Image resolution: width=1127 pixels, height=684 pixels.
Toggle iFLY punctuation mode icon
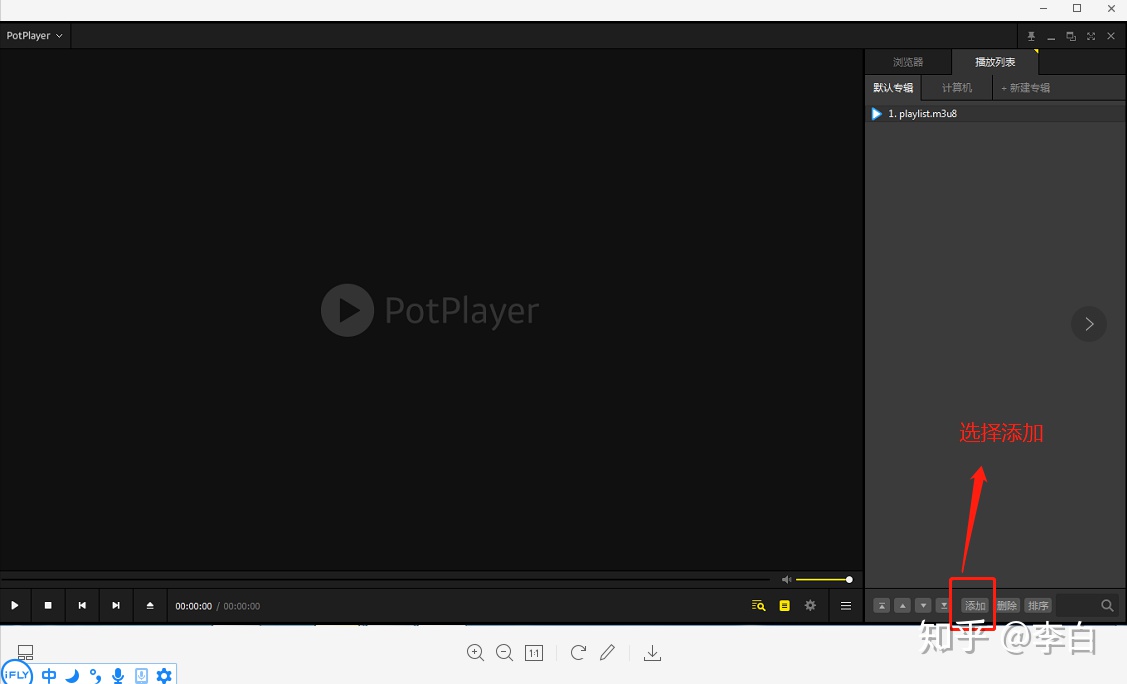coord(95,675)
